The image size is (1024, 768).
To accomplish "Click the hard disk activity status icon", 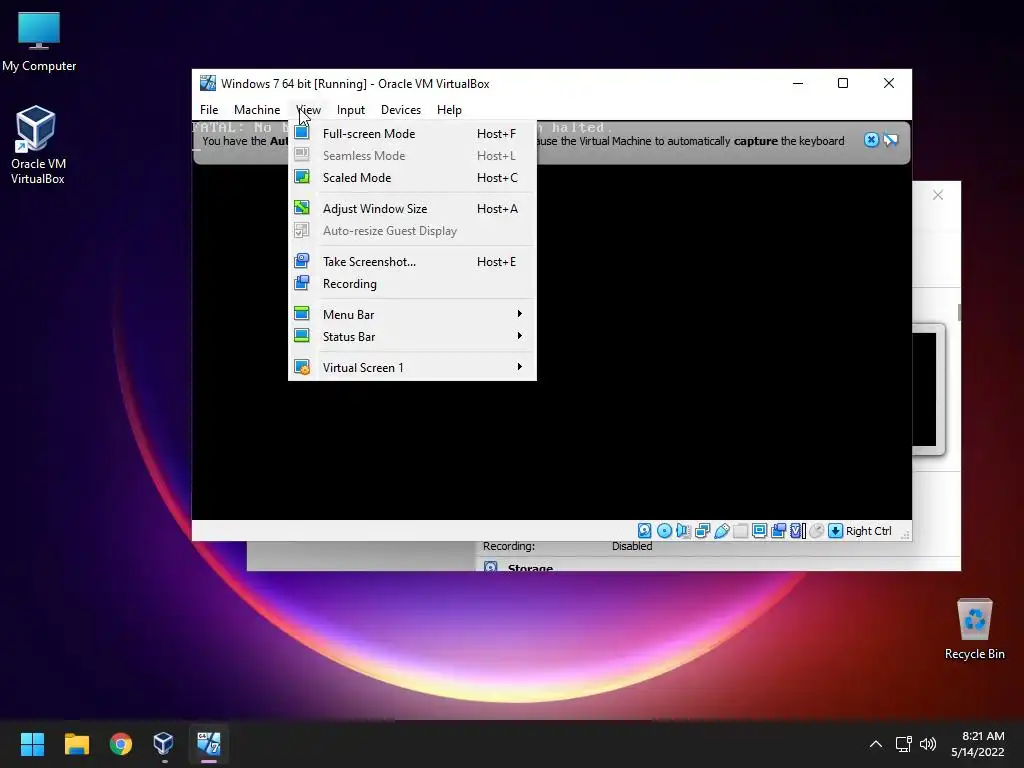I will [645, 531].
